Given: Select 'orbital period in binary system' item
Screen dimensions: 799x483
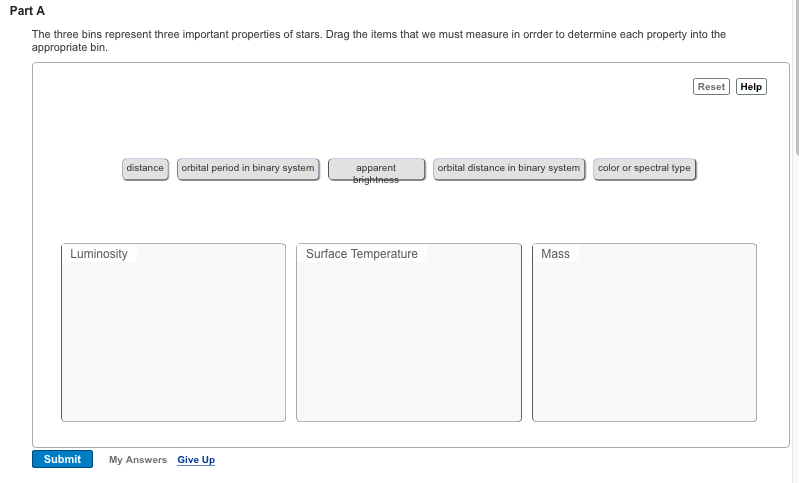Looking at the screenshot, I should click(x=248, y=168).
